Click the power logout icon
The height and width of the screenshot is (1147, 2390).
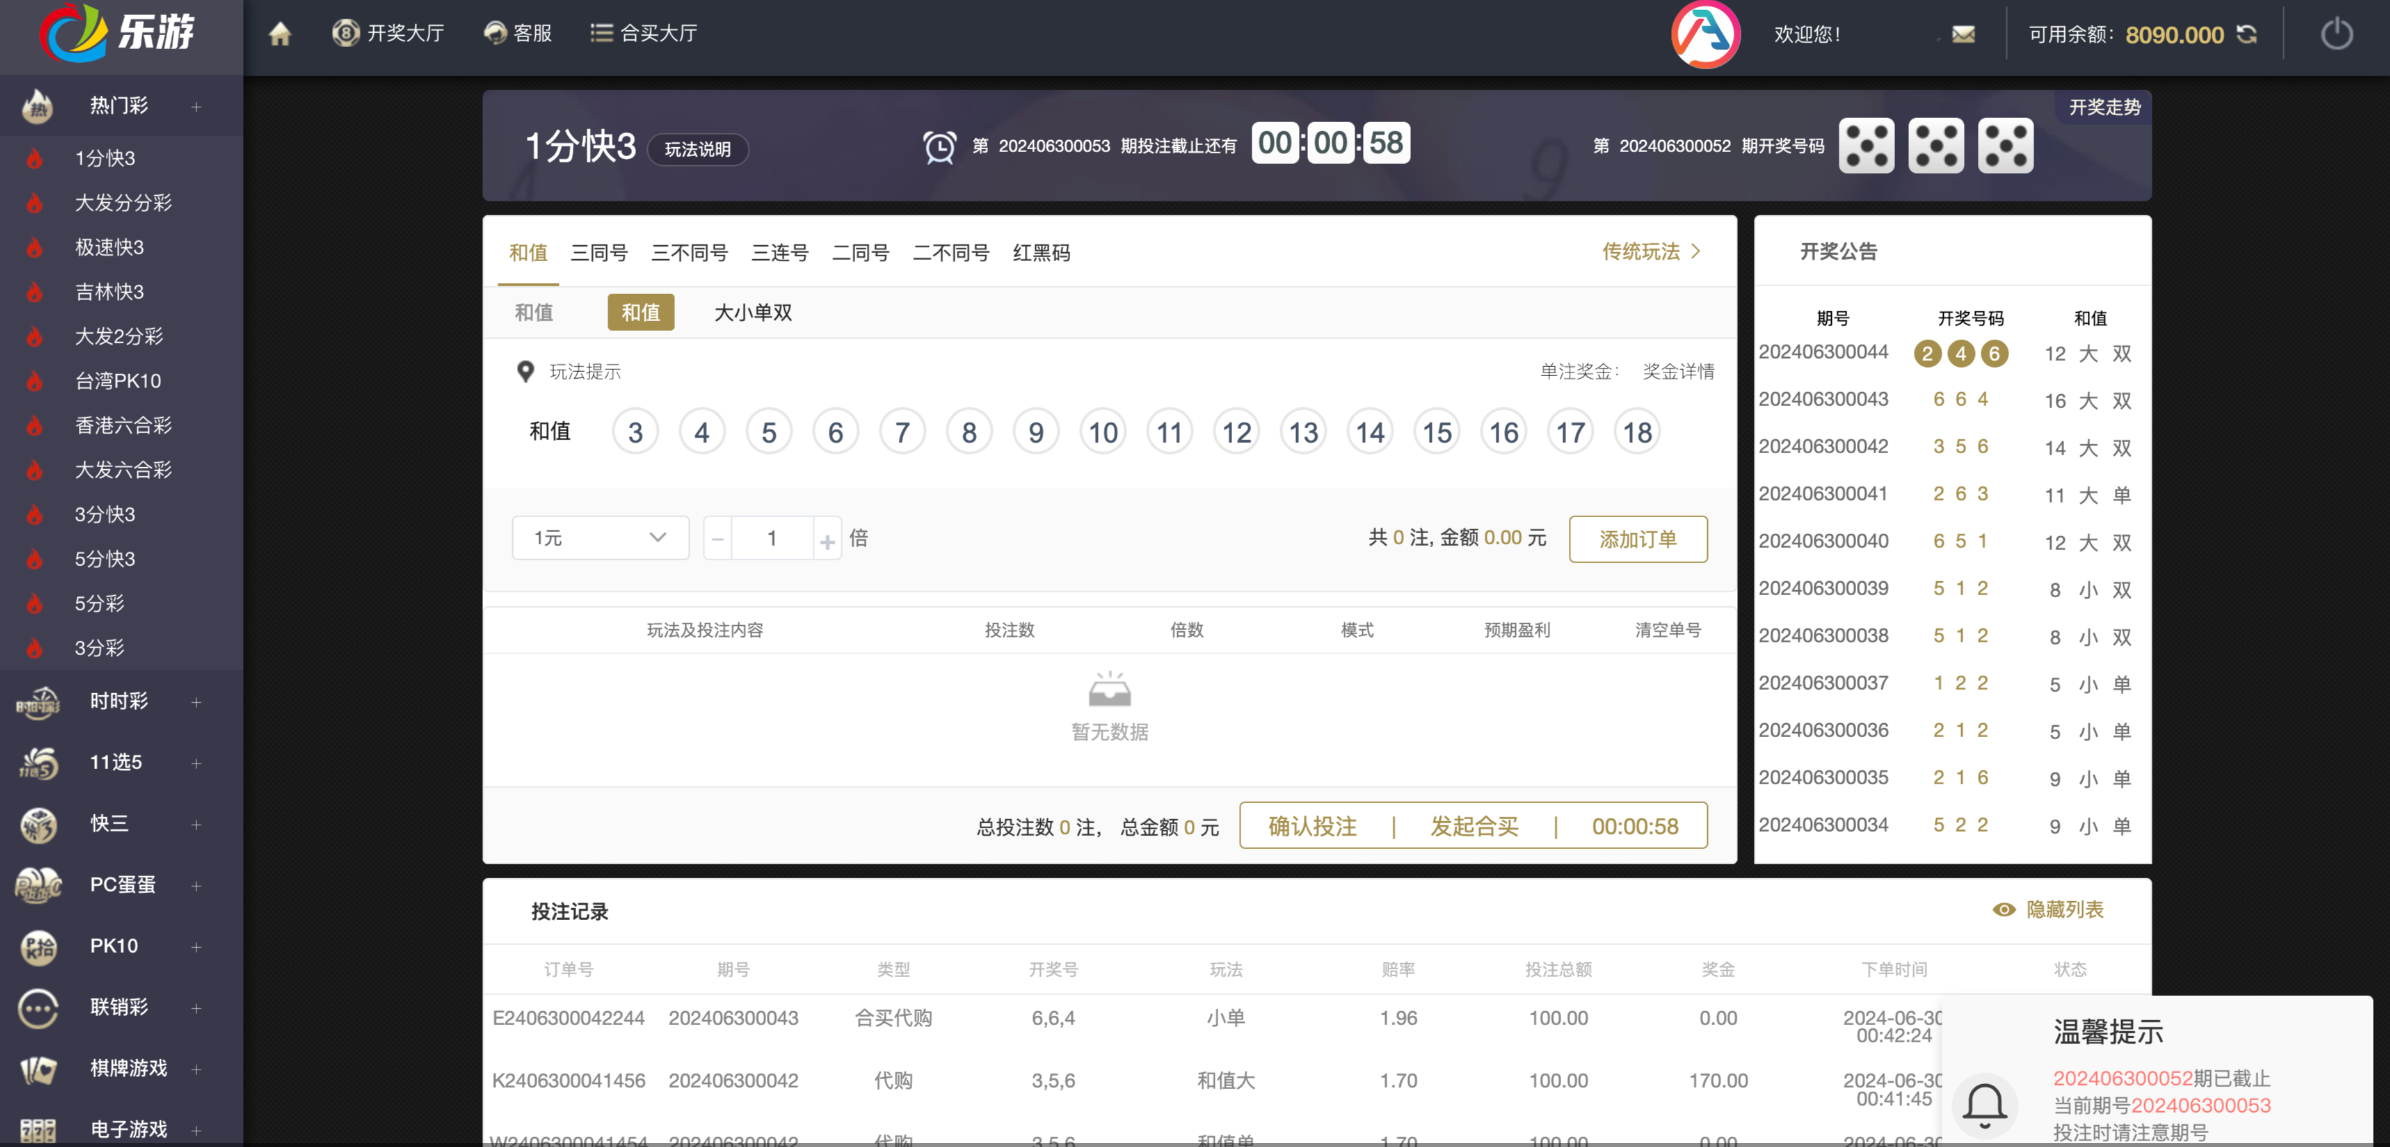point(2336,35)
